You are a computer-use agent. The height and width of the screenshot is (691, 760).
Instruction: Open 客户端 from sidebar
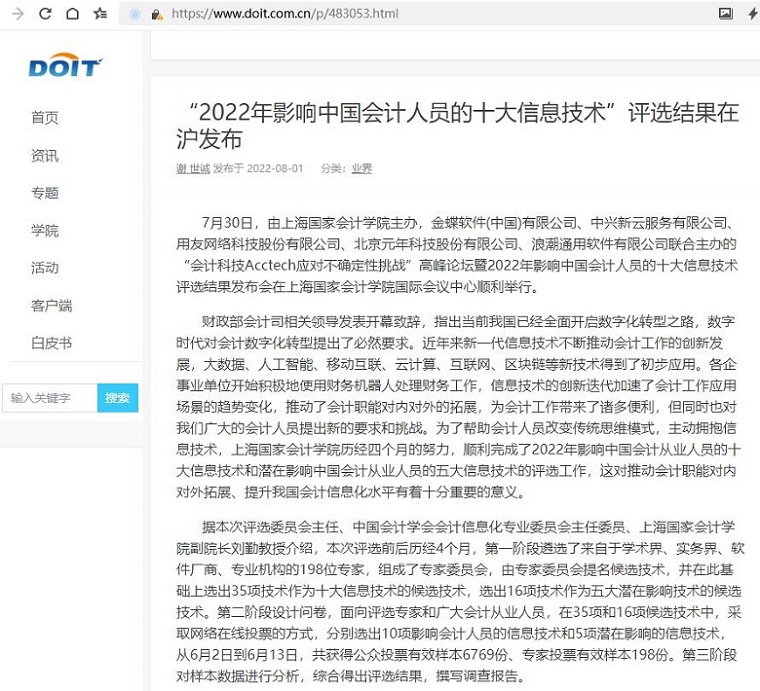coord(51,305)
